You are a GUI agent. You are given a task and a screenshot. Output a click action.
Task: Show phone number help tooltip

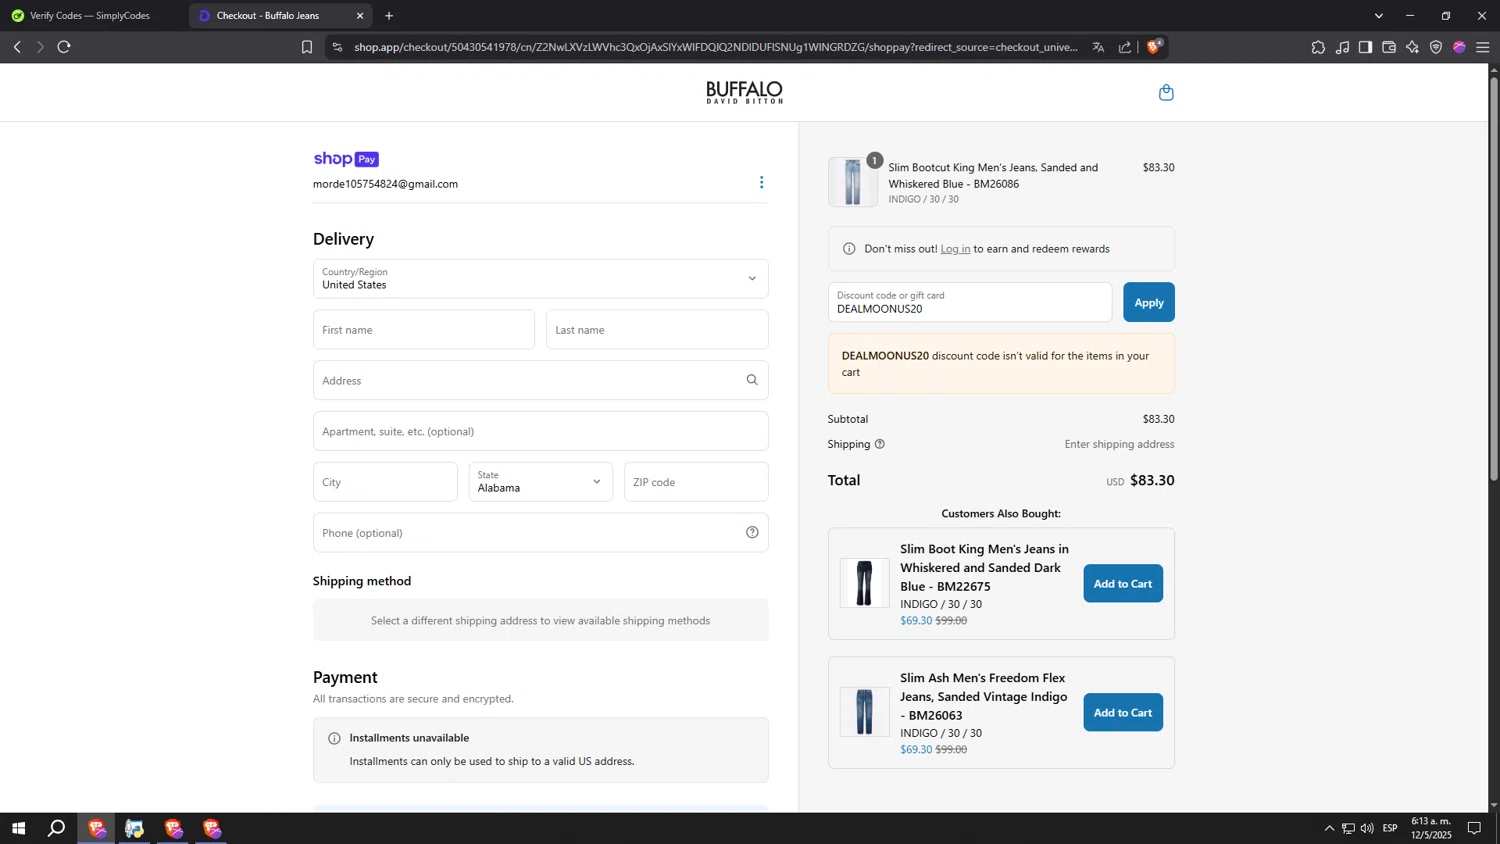coord(752,533)
